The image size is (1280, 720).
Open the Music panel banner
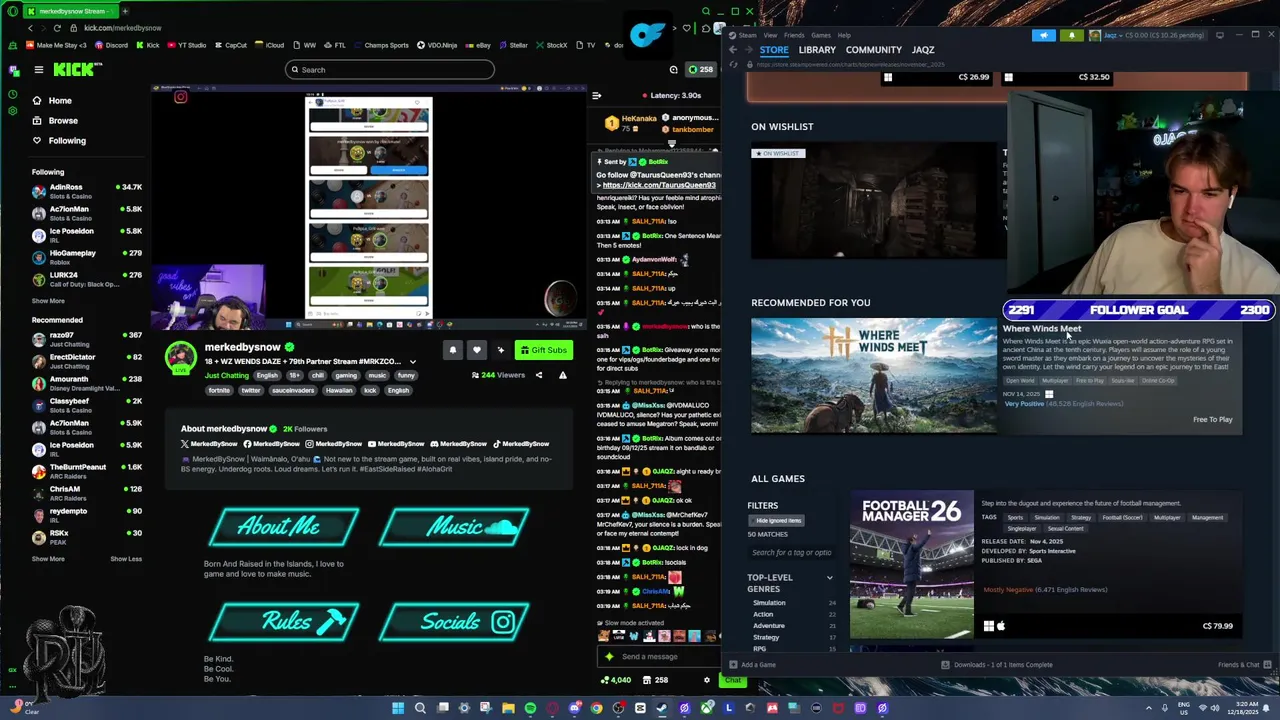[x=455, y=527]
